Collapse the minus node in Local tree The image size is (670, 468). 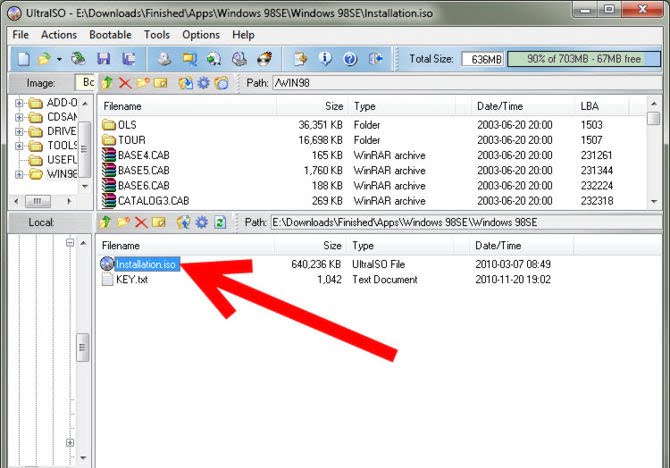pos(69,243)
